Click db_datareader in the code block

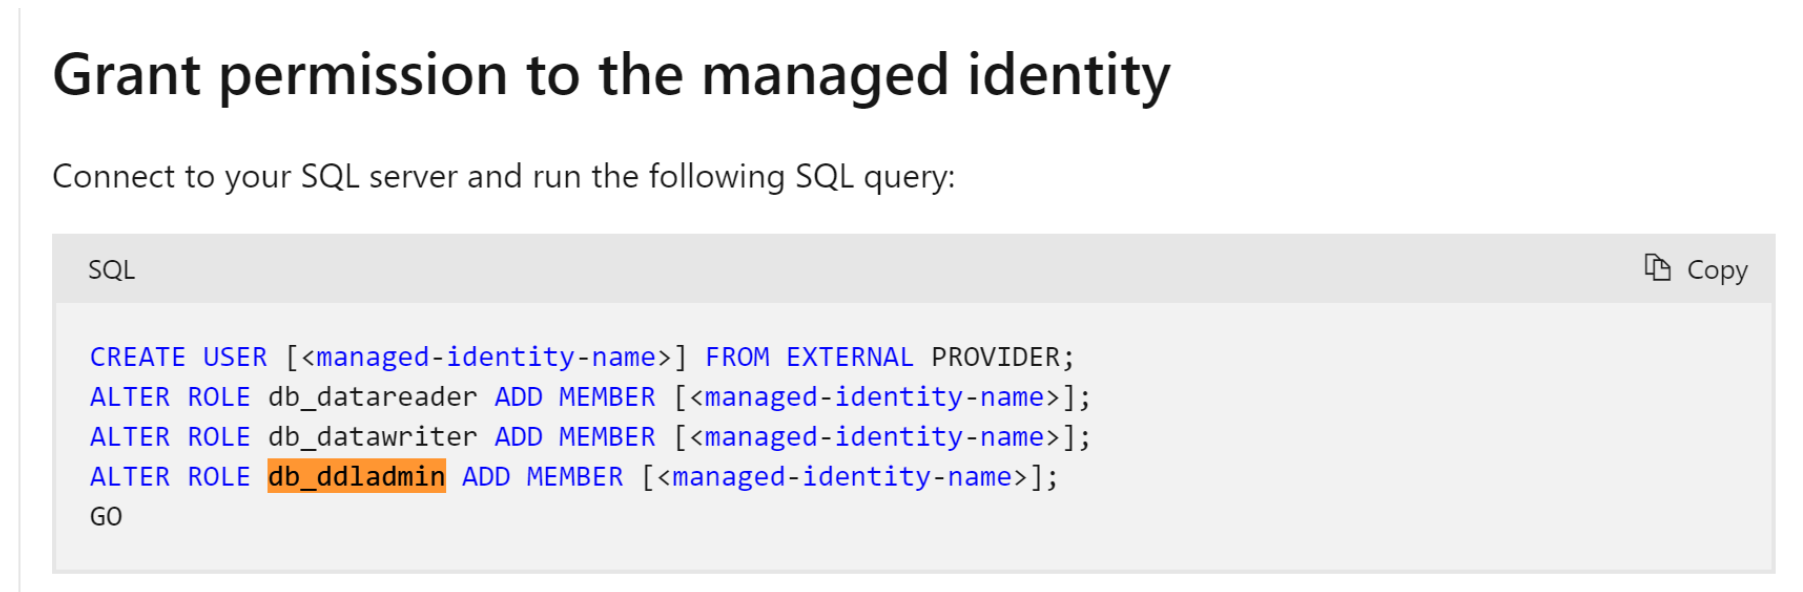[x=372, y=397]
